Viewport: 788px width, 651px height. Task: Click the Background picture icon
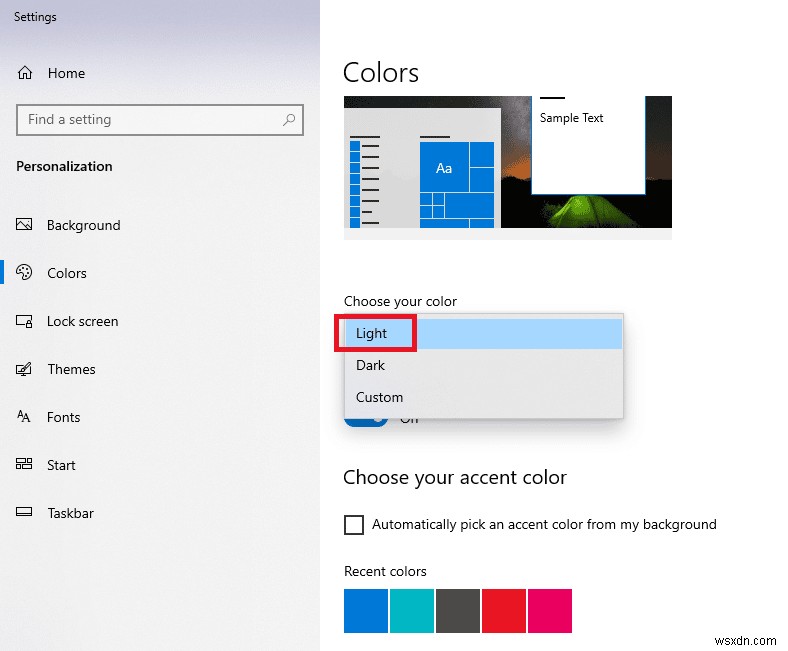point(24,224)
